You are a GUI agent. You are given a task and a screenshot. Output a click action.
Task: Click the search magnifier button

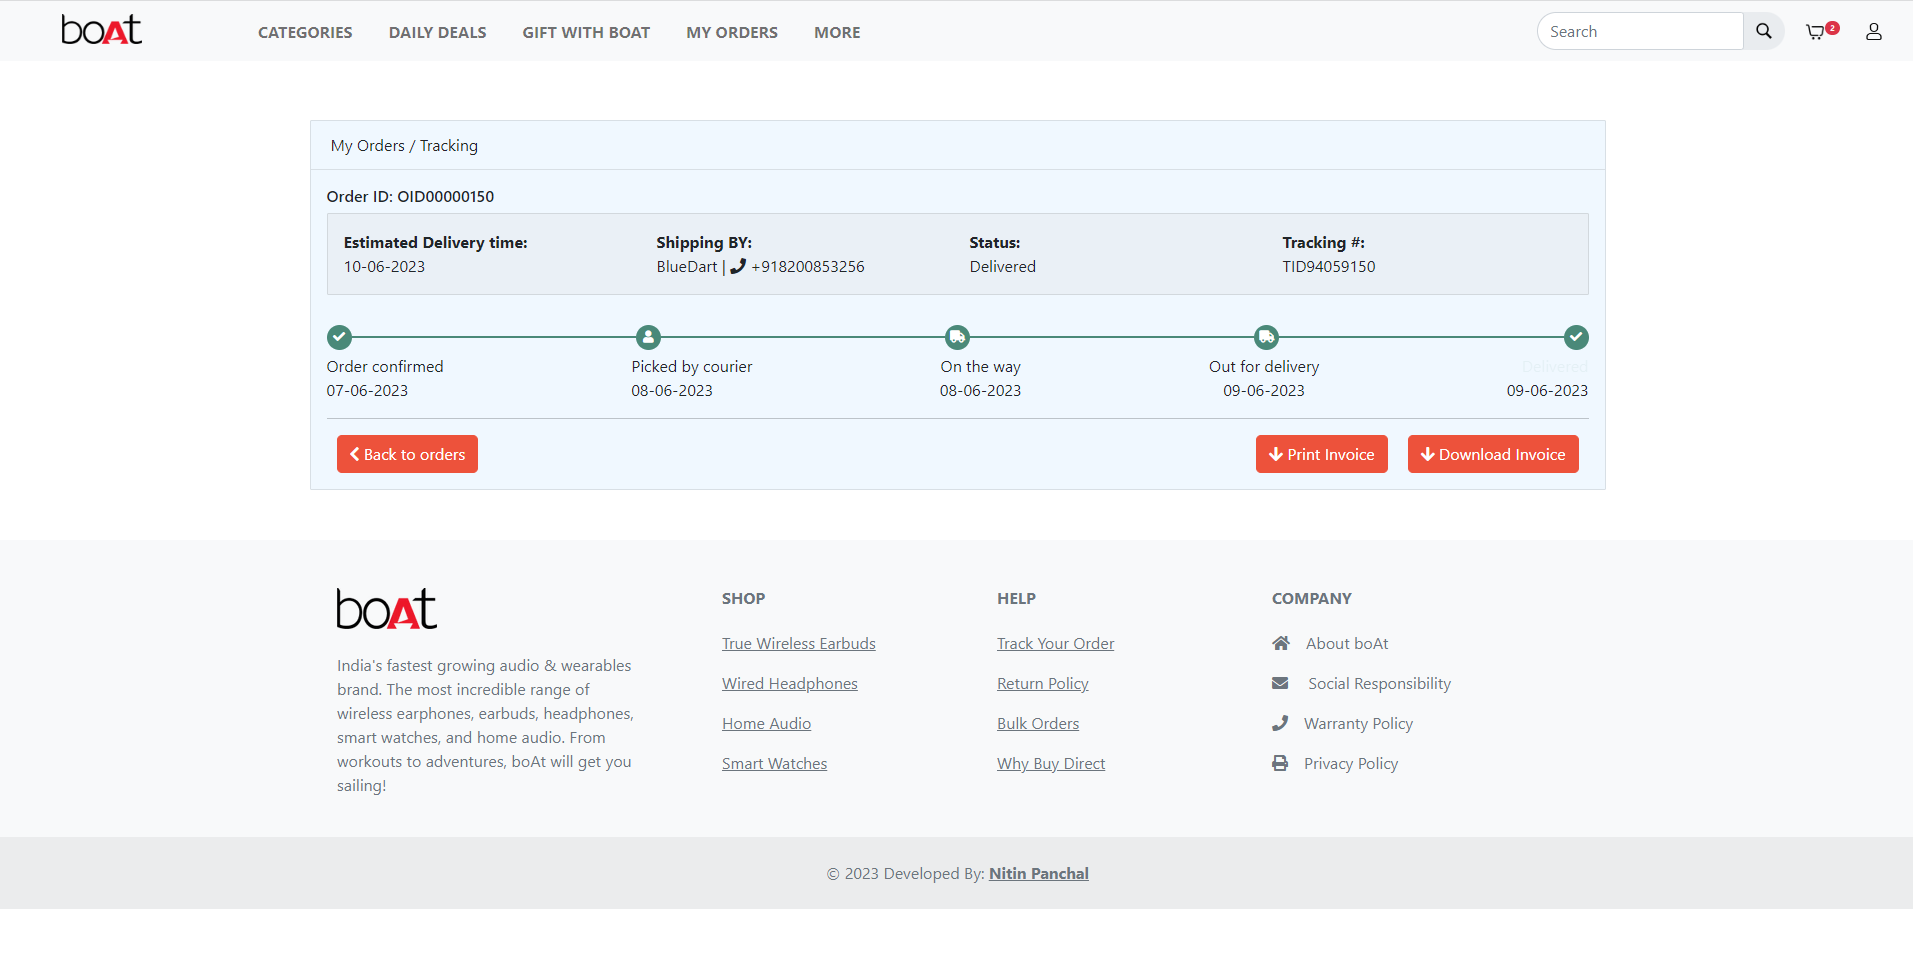1764,31
